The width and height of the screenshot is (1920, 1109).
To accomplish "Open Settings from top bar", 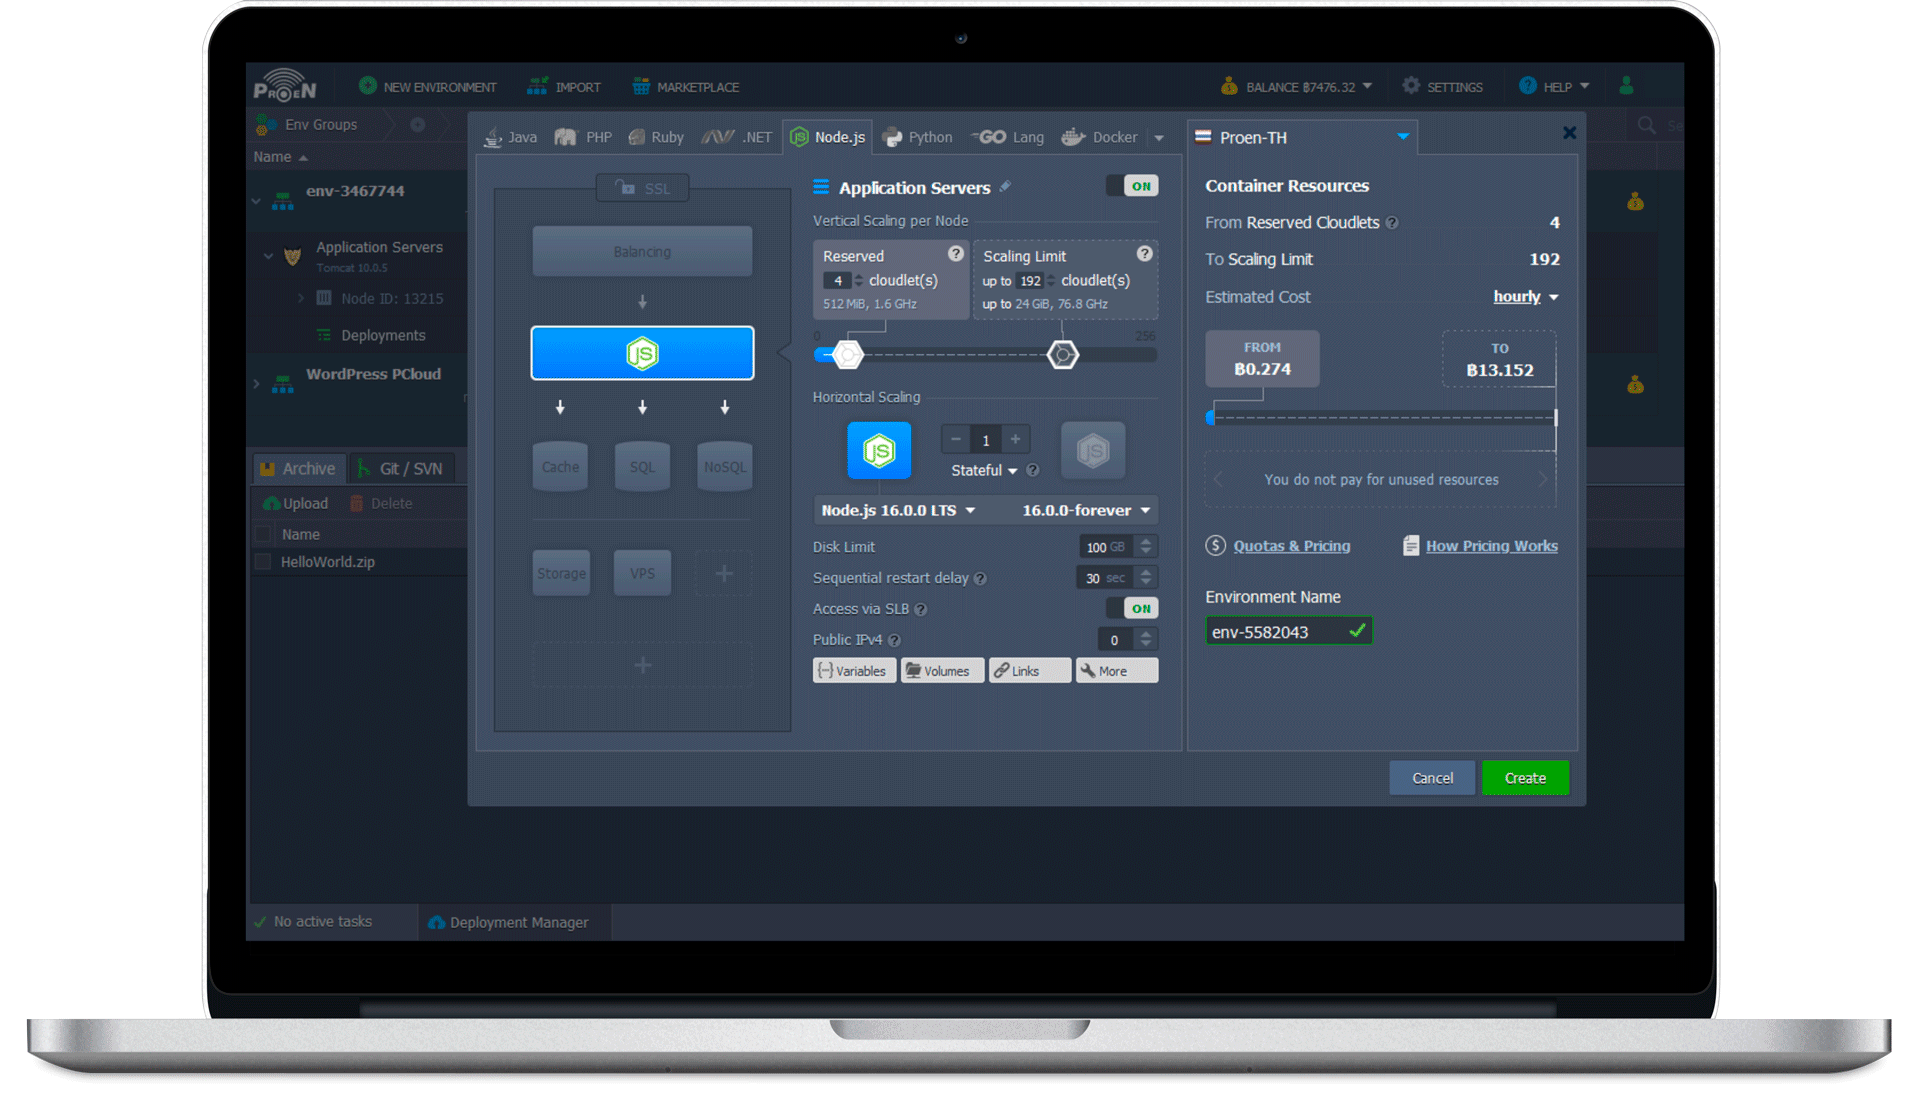I will [1442, 87].
